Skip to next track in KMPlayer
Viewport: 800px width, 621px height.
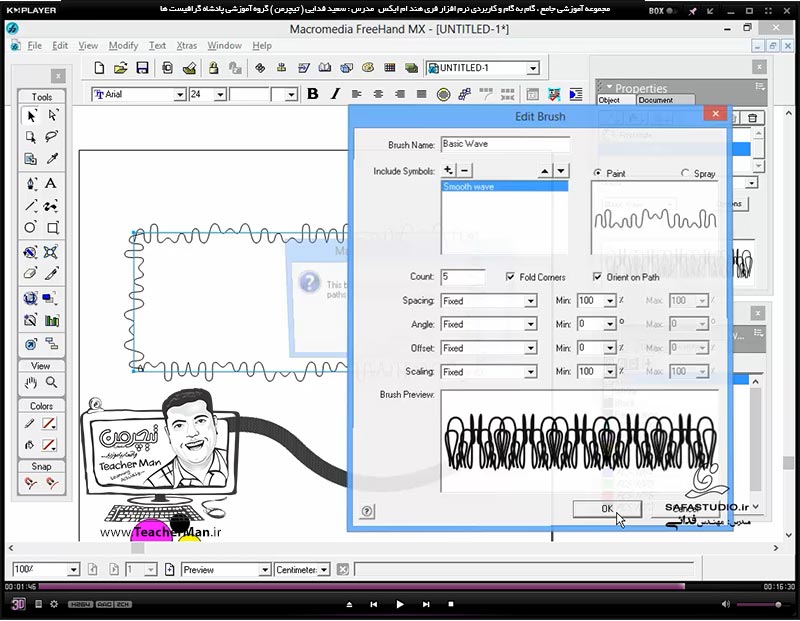[x=426, y=604]
